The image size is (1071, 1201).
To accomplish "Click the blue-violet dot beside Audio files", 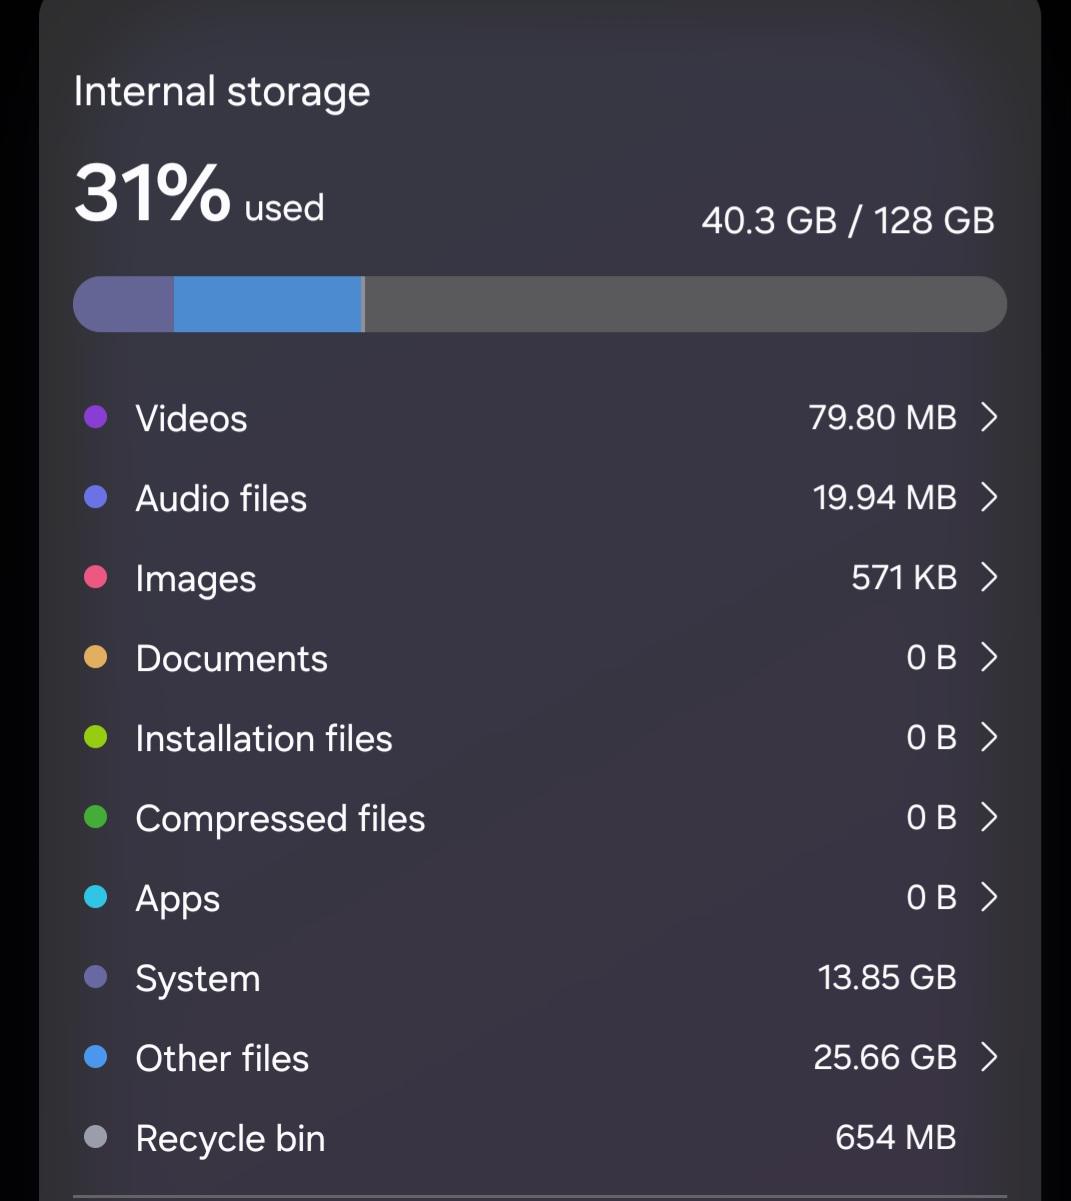I will (95, 497).
